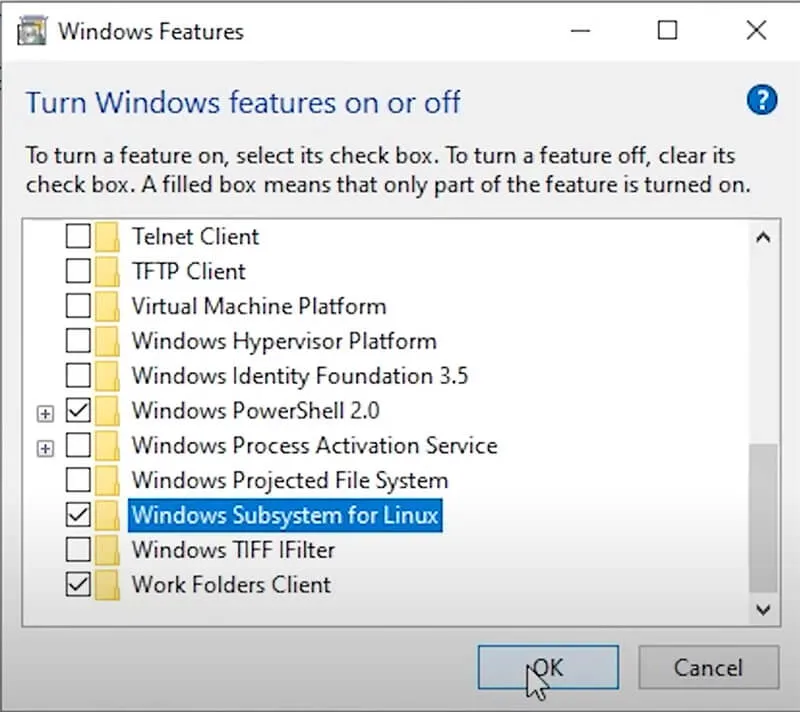This screenshot has width=800, height=712.
Task: Select the Work Folders Client folder icon
Action: point(107,584)
